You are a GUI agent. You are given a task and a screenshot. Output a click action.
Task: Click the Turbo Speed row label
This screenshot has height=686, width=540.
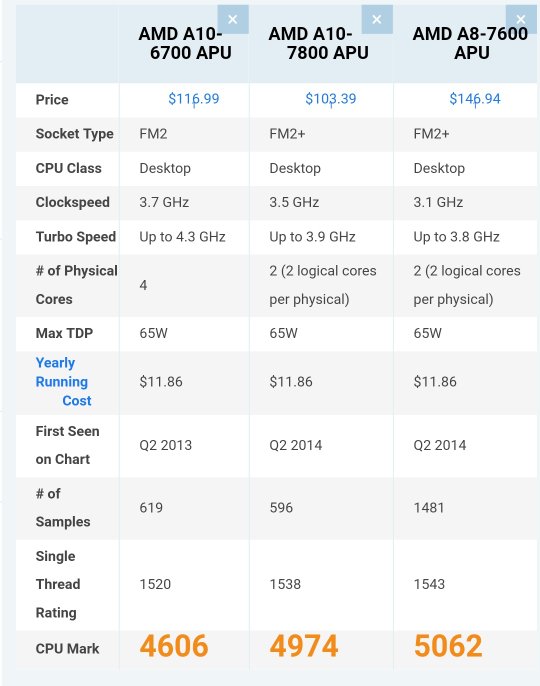point(76,237)
